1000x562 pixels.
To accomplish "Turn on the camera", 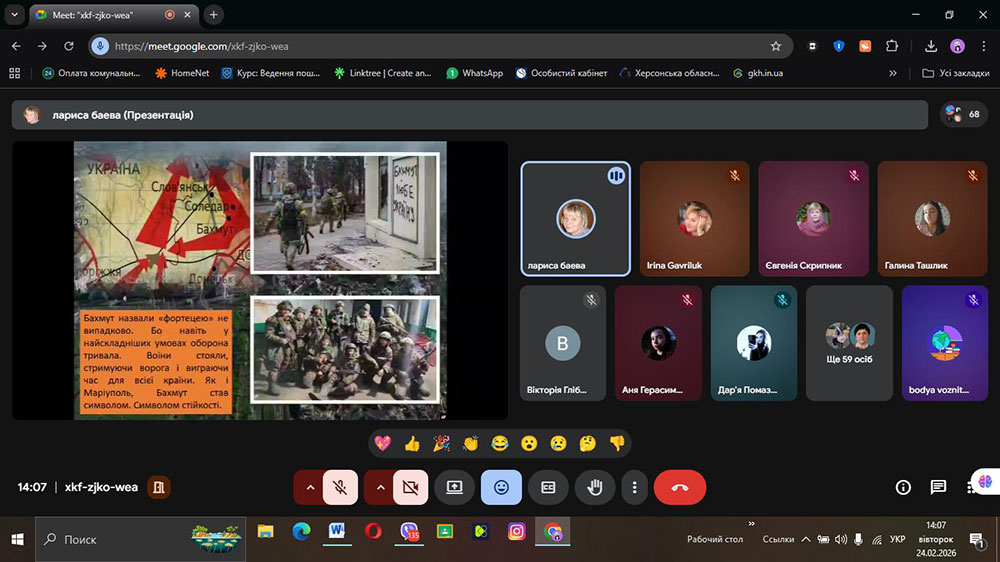I will pyautogui.click(x=409, y=487).
